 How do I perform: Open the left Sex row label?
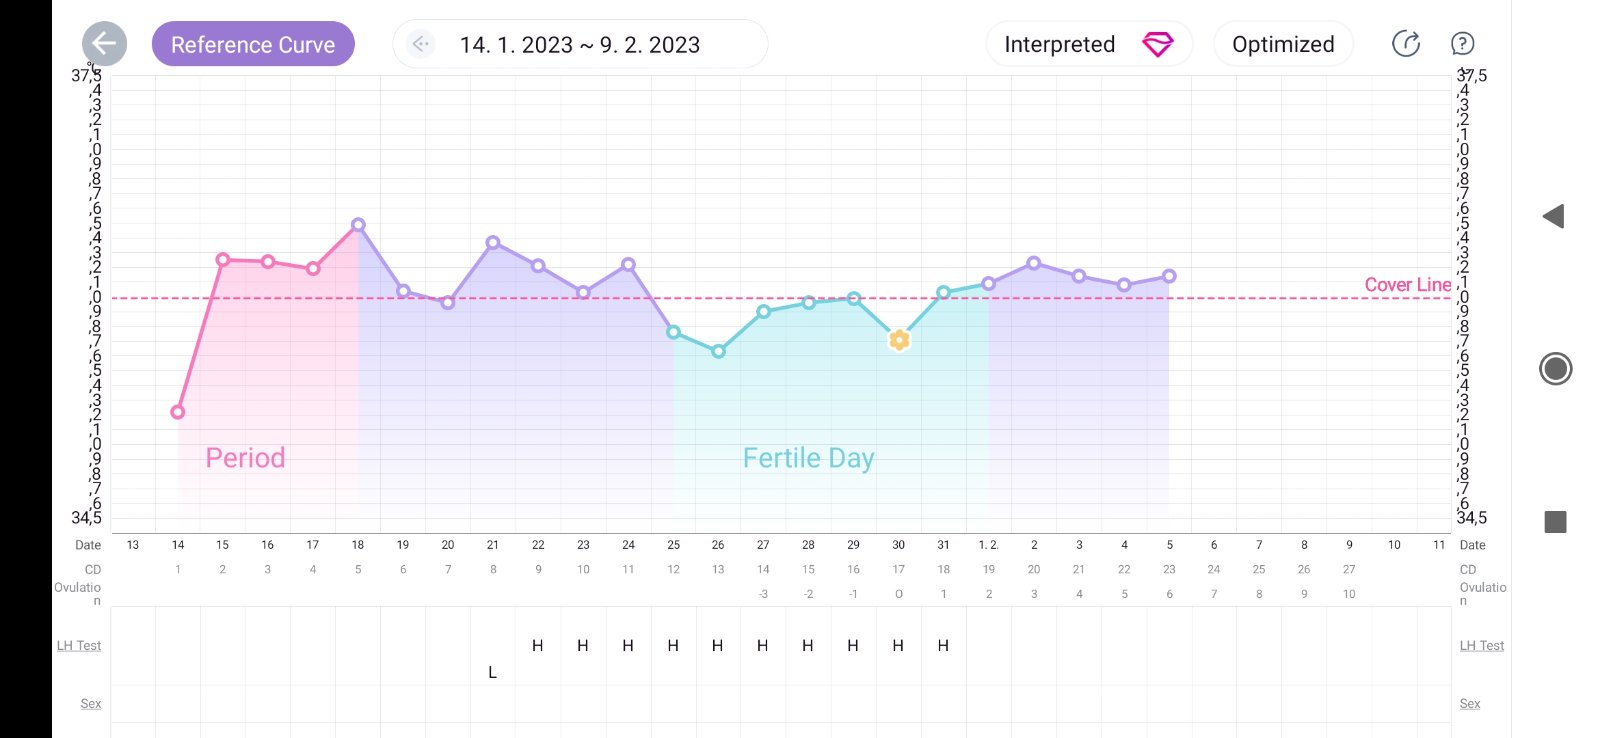click(x=90, y=704)
